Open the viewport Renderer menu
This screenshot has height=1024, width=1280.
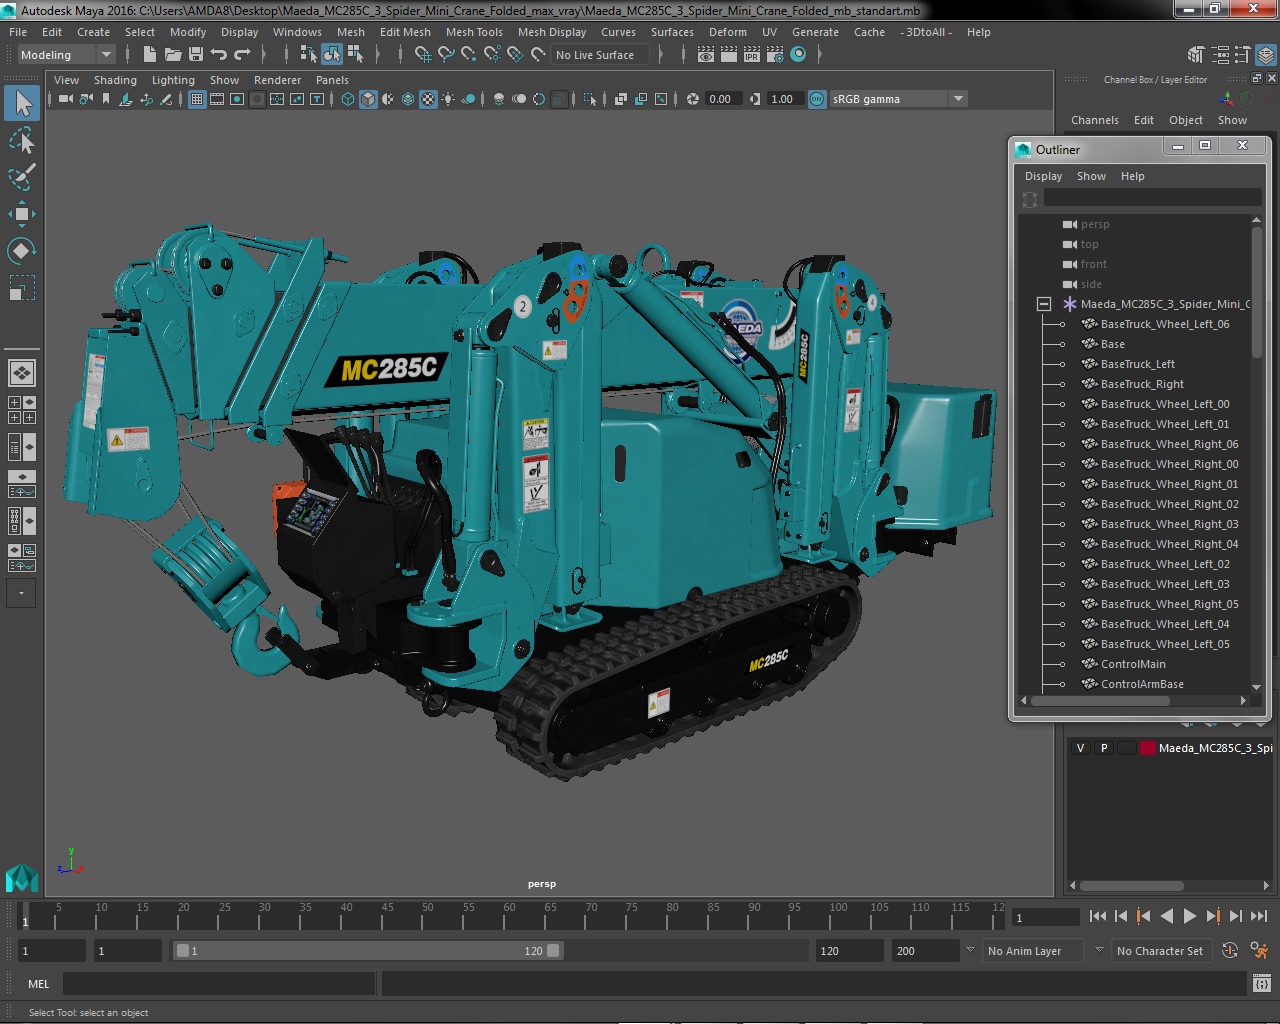click(277, 80)
